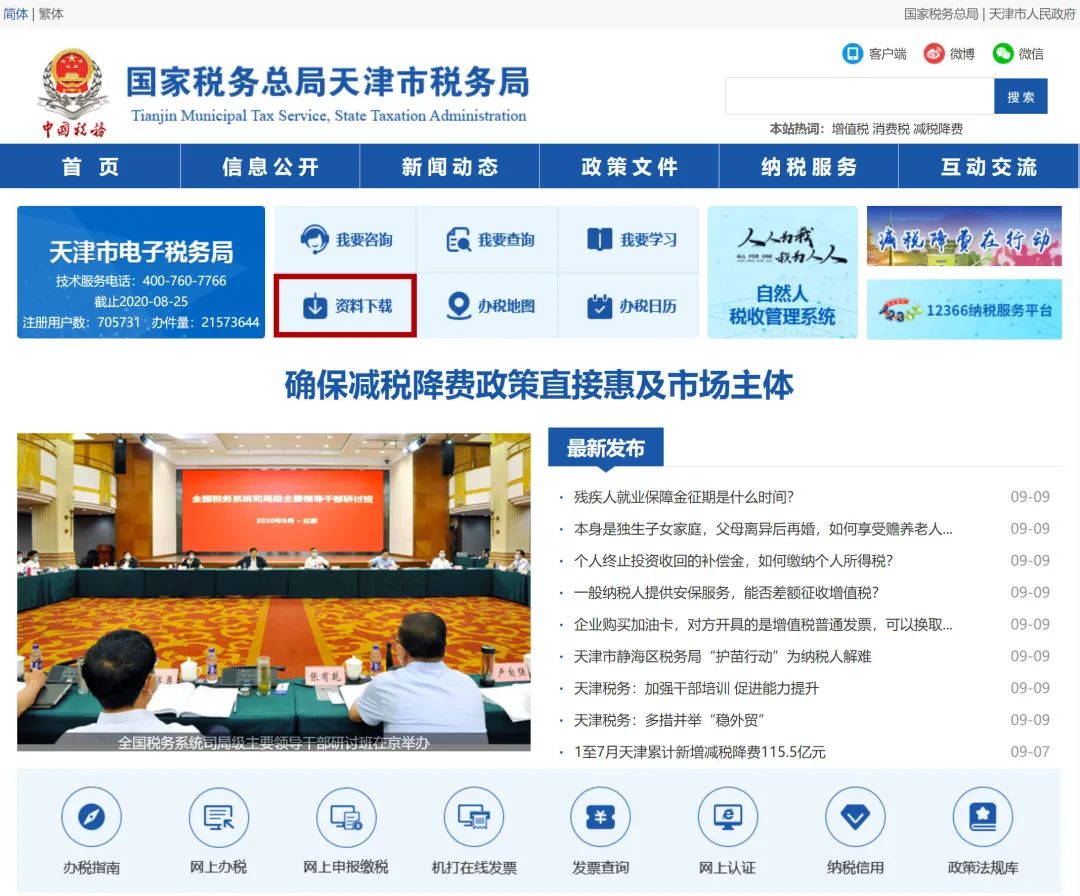The height and width of the screenshot is (896, 1080).
Task: Select the 最新发布 tab
Action: [x=606, y=448]
